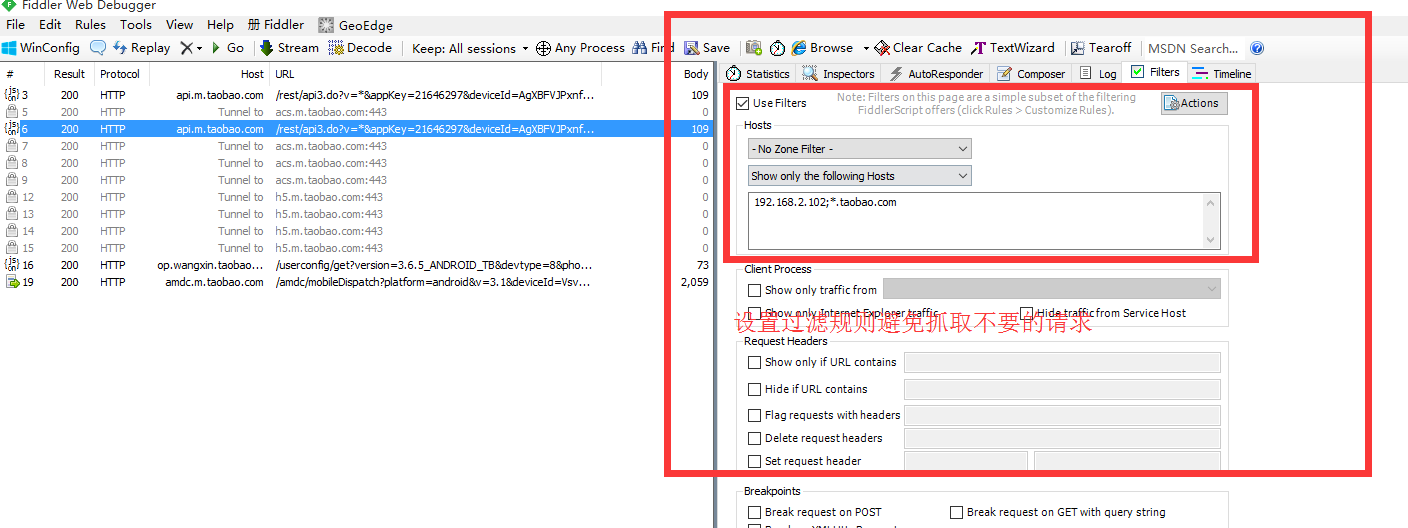Switch to the Timeline tab
Image resolution: width=1408 pixels, height=528 pixels.
point(1221,74)
